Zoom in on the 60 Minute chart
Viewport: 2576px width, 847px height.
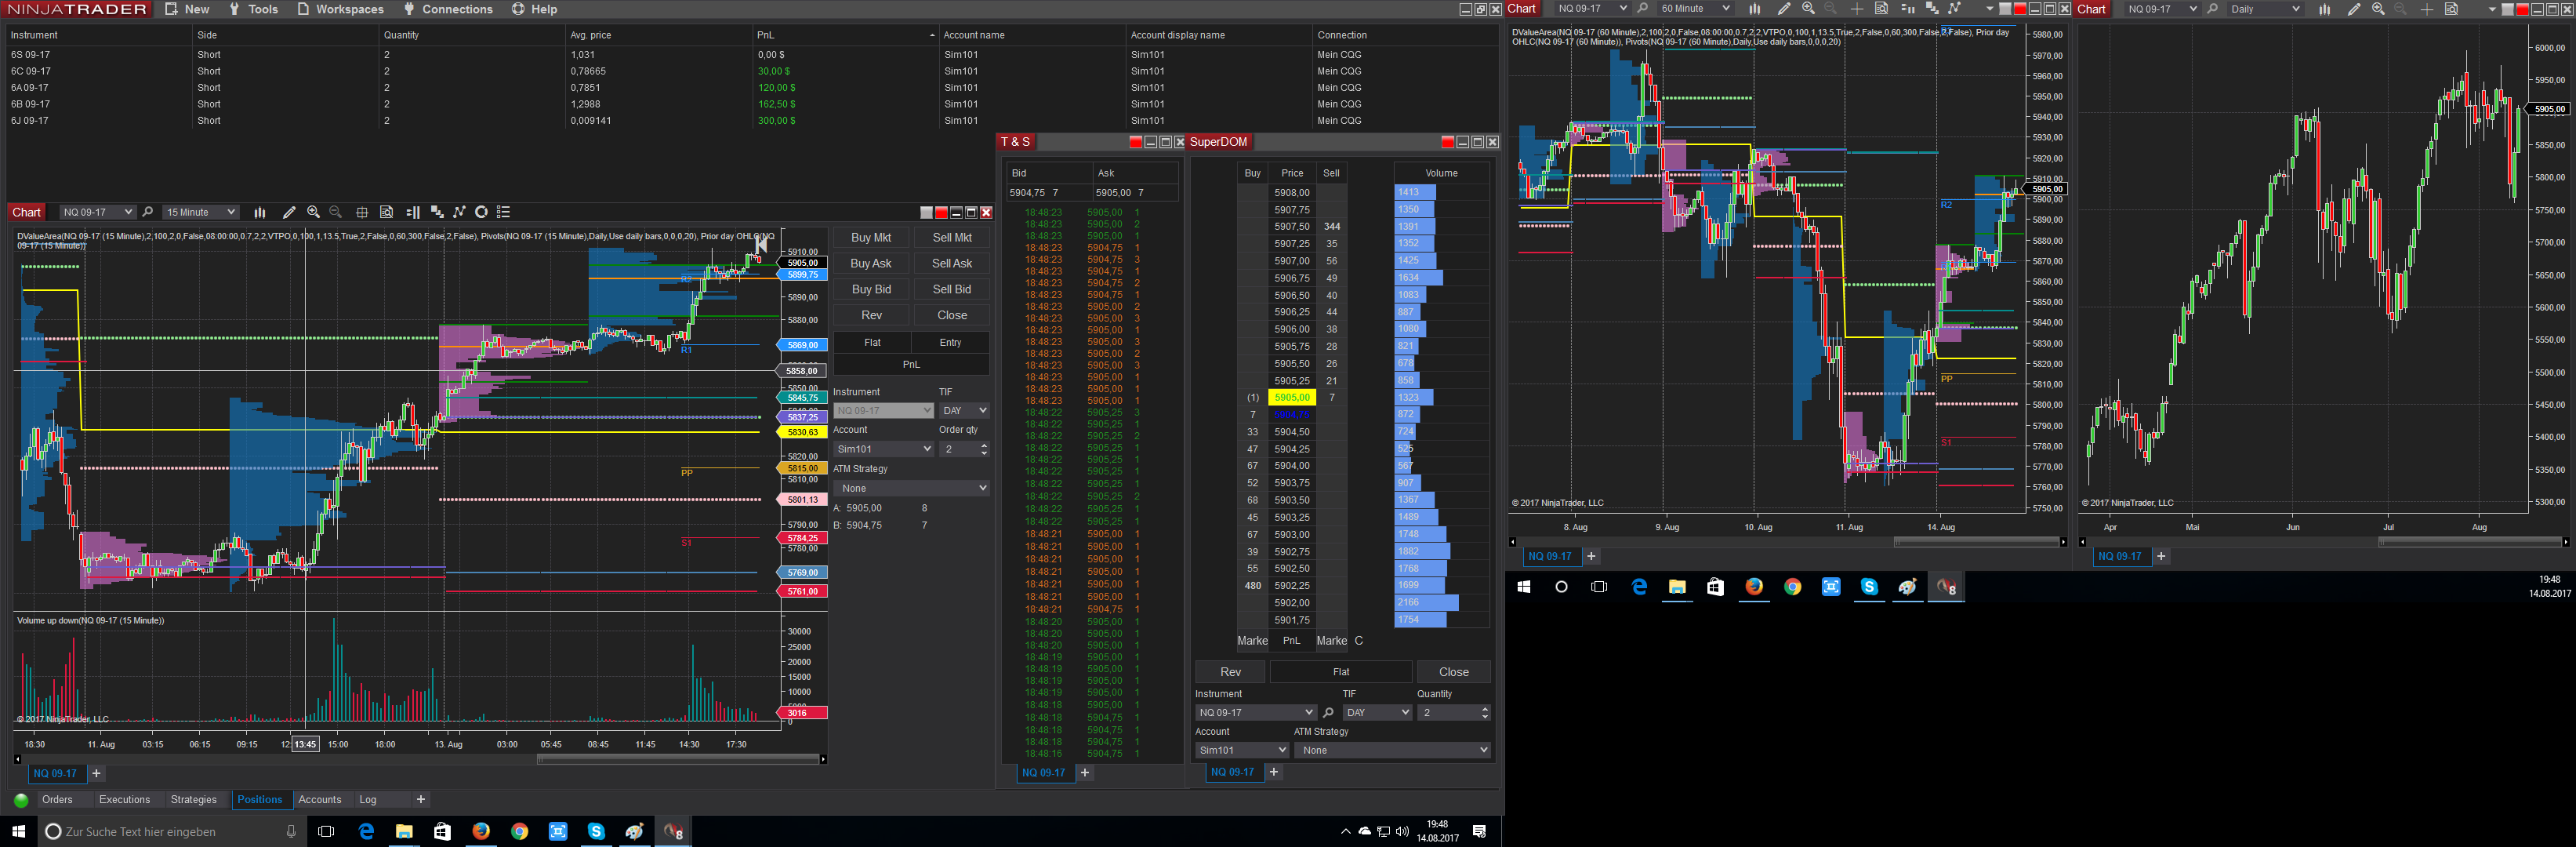(1808, 9)
